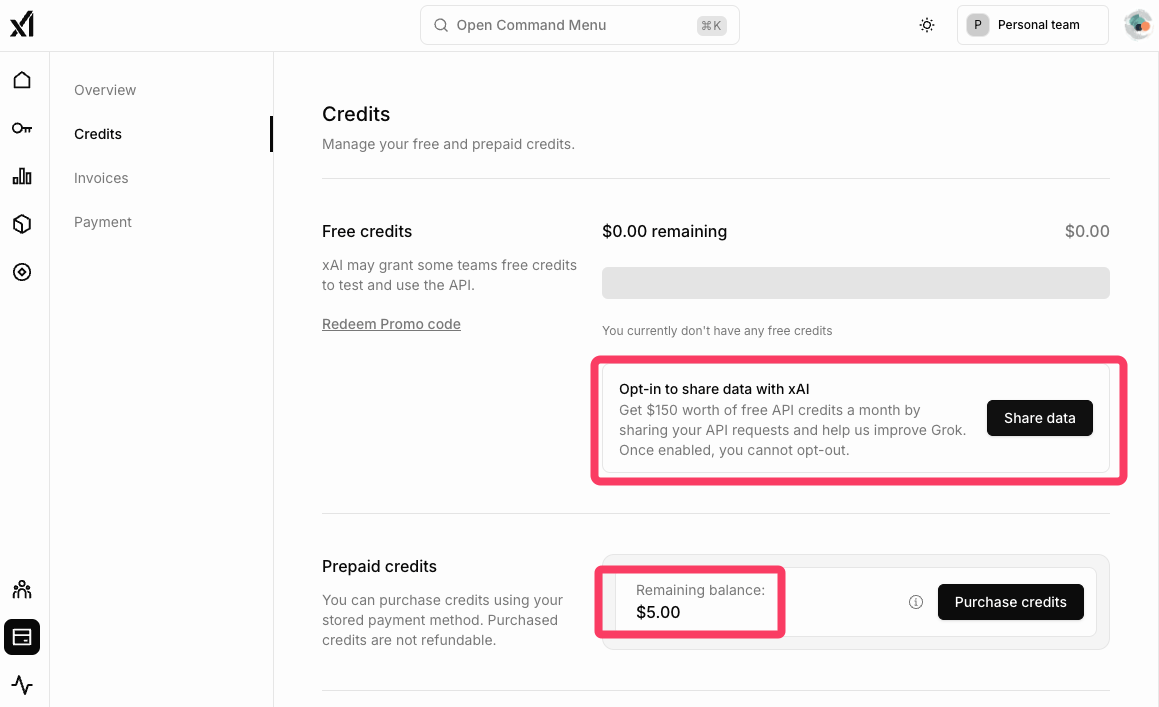
Task: Open the models cube icon
Action: [x=22, y=224]
